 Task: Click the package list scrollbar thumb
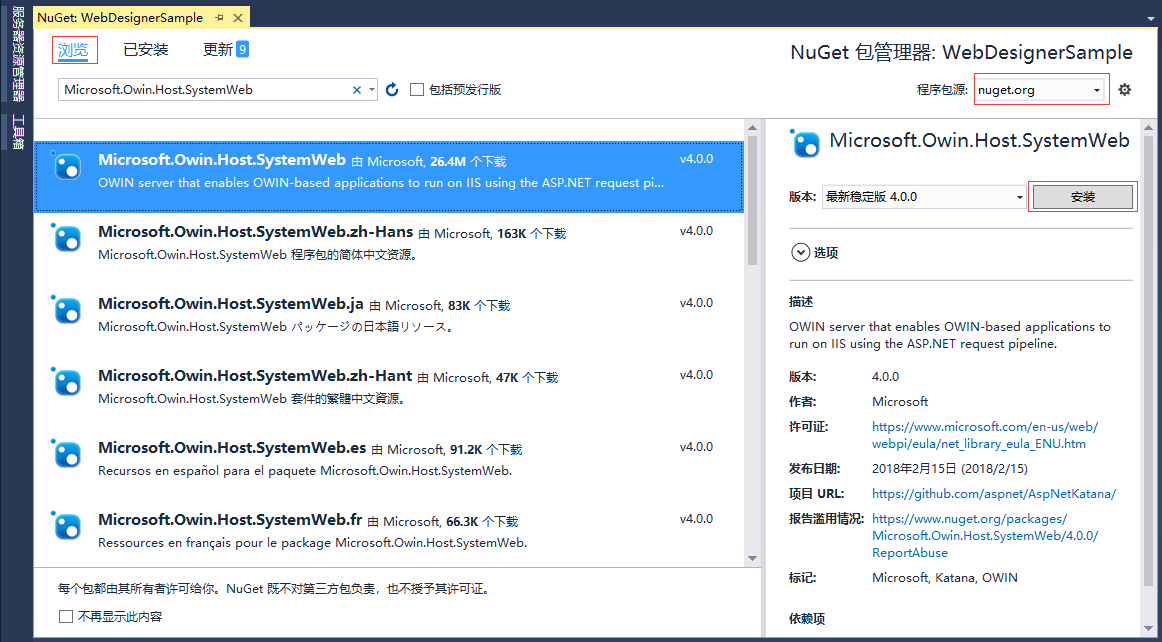pyautogui.click(x=752, y=202)
